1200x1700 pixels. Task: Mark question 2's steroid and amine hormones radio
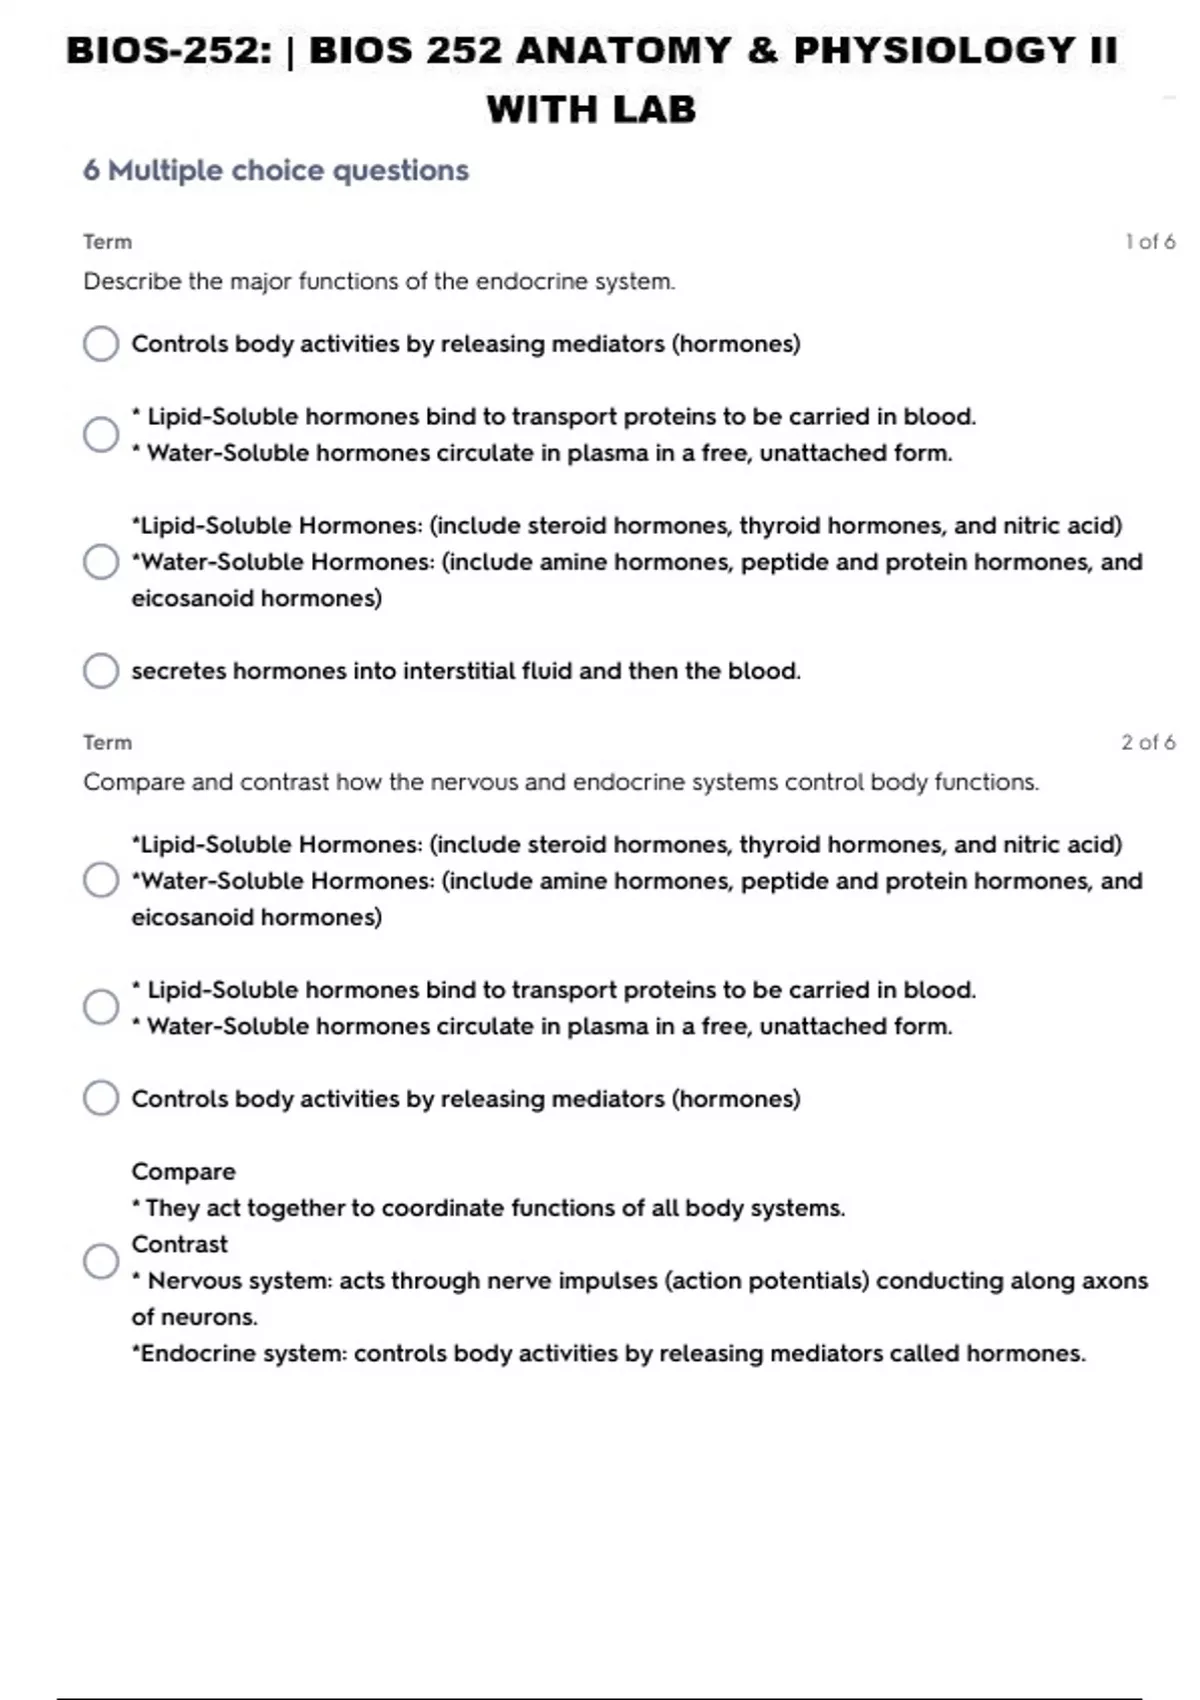tap(101, 881)
